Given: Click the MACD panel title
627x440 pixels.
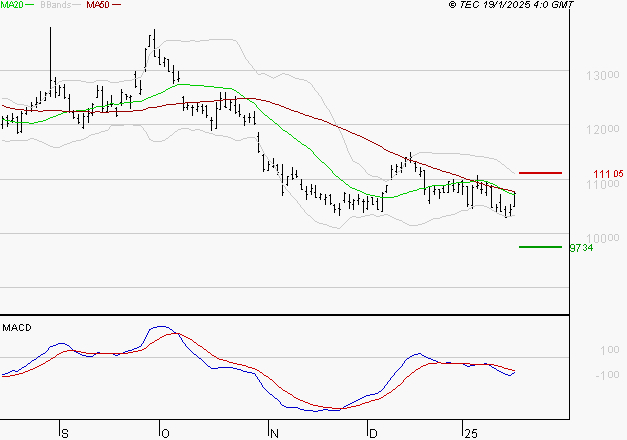Looking at the screenshot, I should (17, 327).
